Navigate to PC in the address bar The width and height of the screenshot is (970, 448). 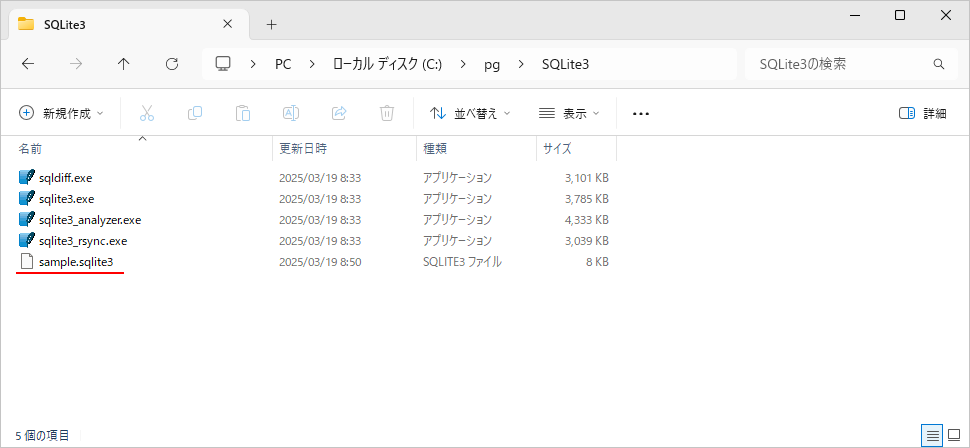click(x=283, y=64)
